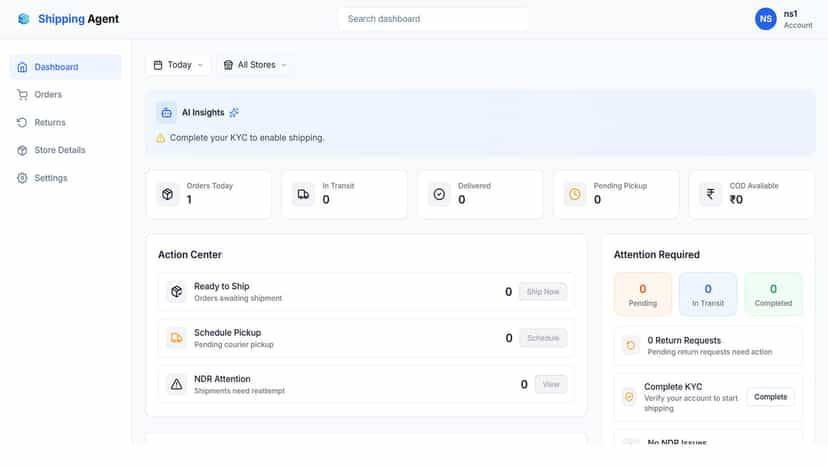This screenshot has width=828, height=466.
Task: Click the Settings gear icon
Action: point(22,178)
